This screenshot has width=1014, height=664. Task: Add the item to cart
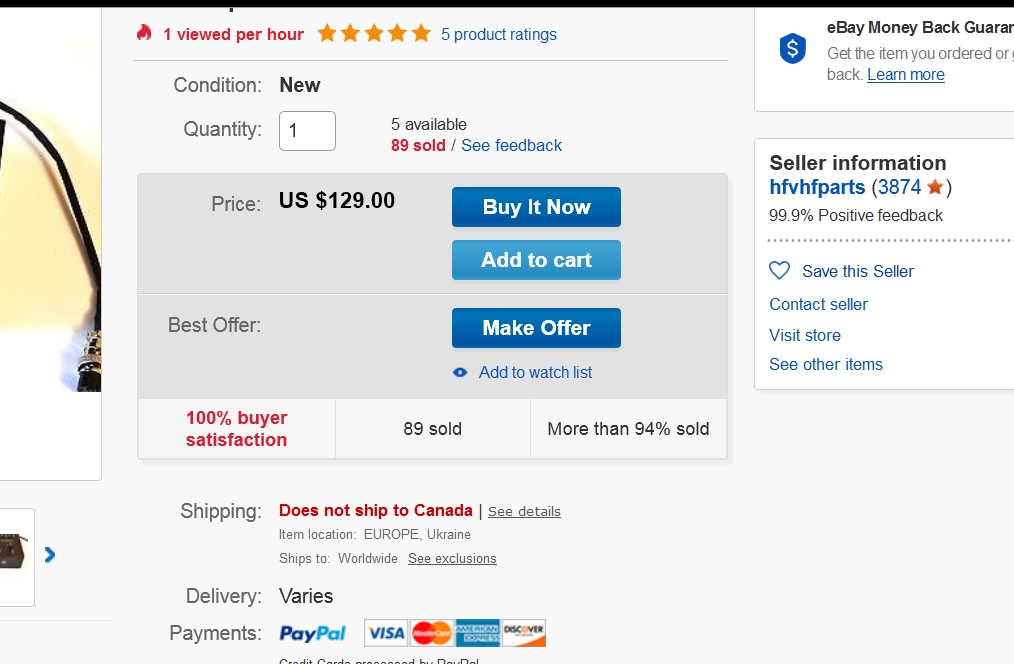coord(536,260)
